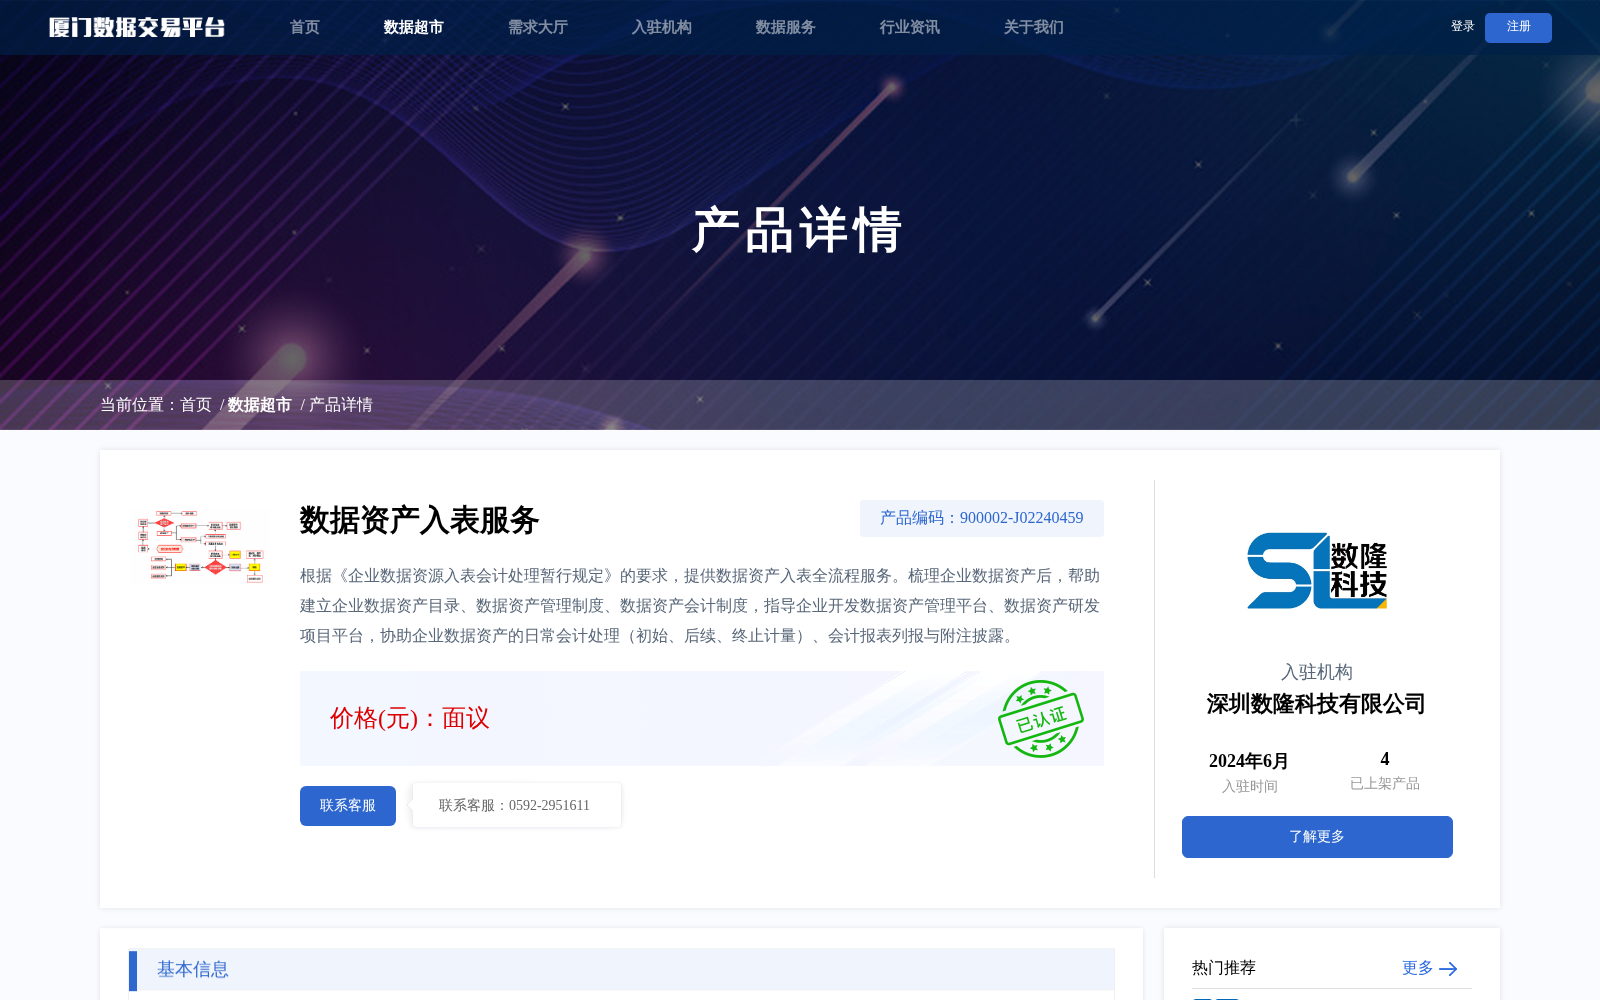Select 数据服务 in the top navigation
Screen dimensions: 1600x1000
click(785, 27)
